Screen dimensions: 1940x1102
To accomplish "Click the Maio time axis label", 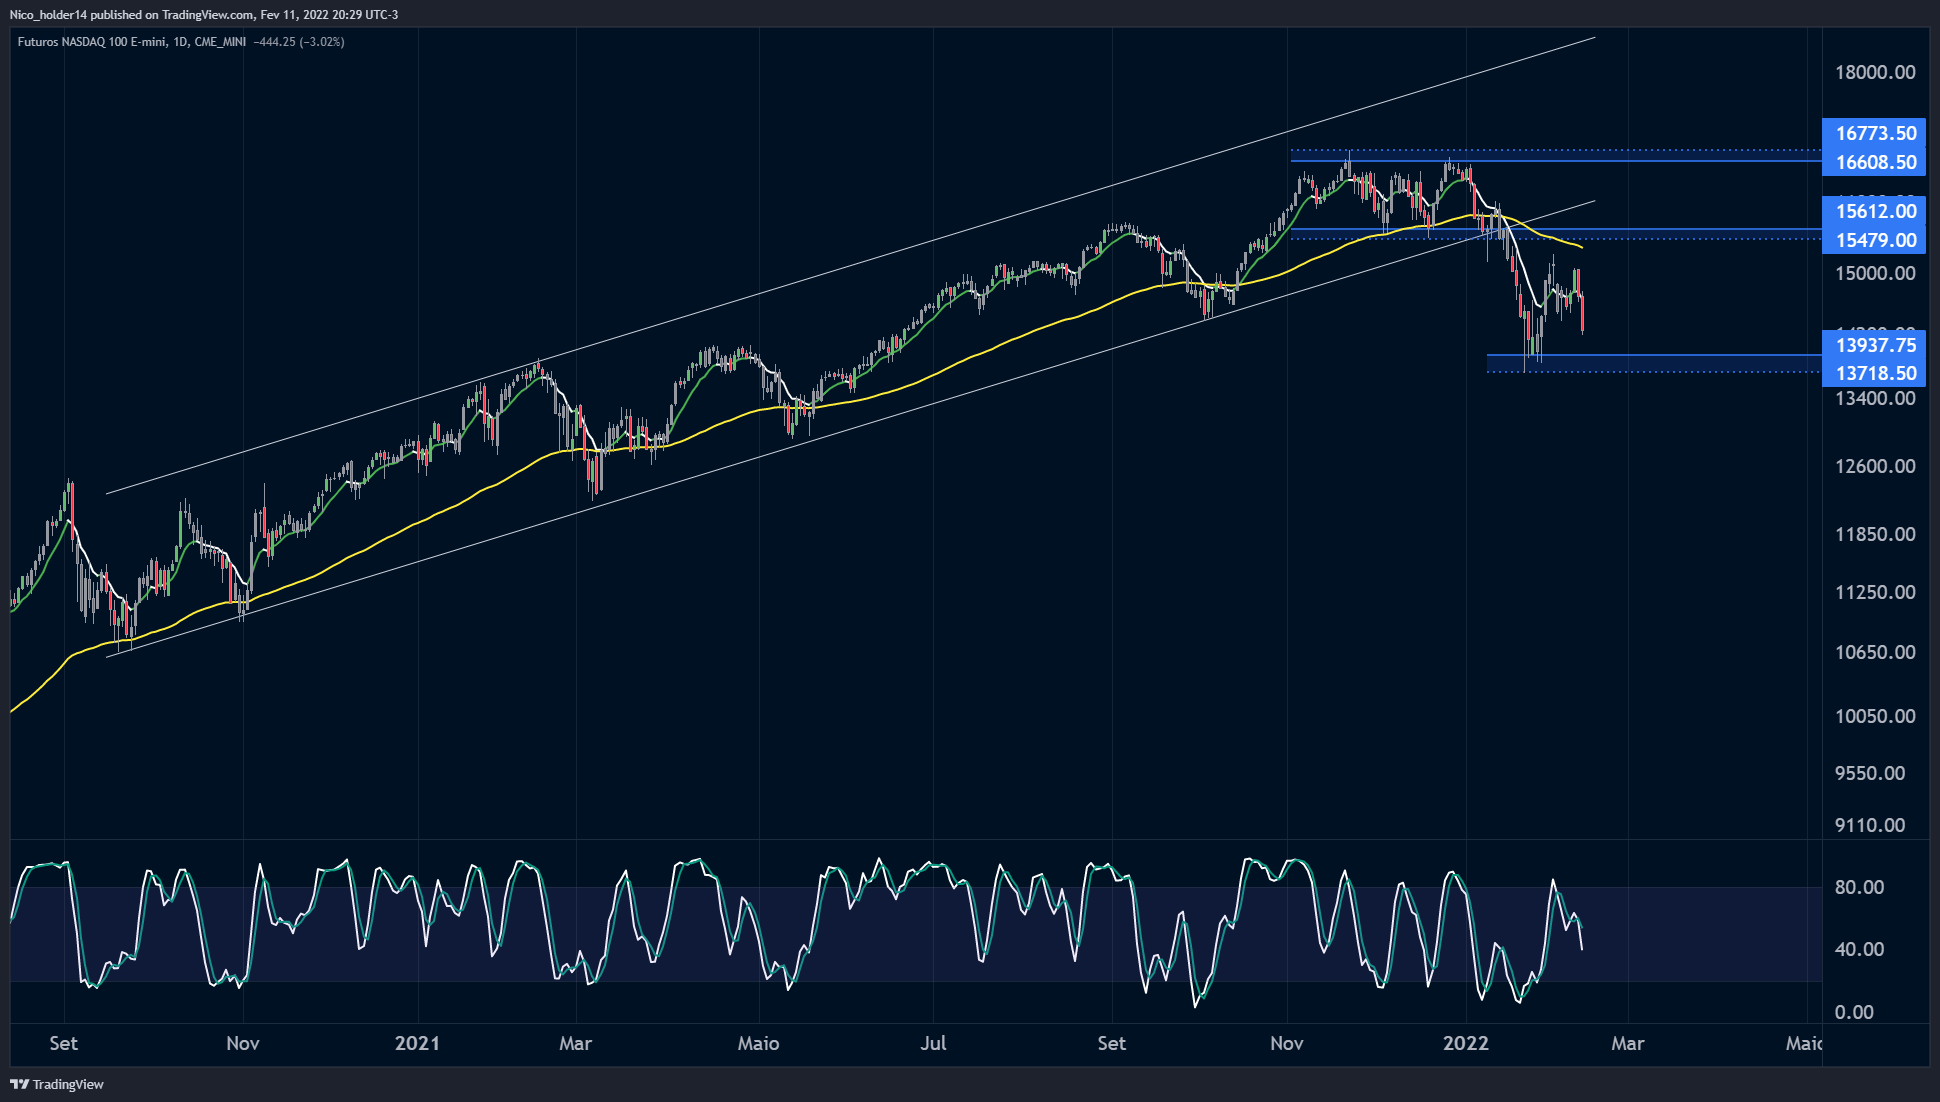I will point(758,1043).
